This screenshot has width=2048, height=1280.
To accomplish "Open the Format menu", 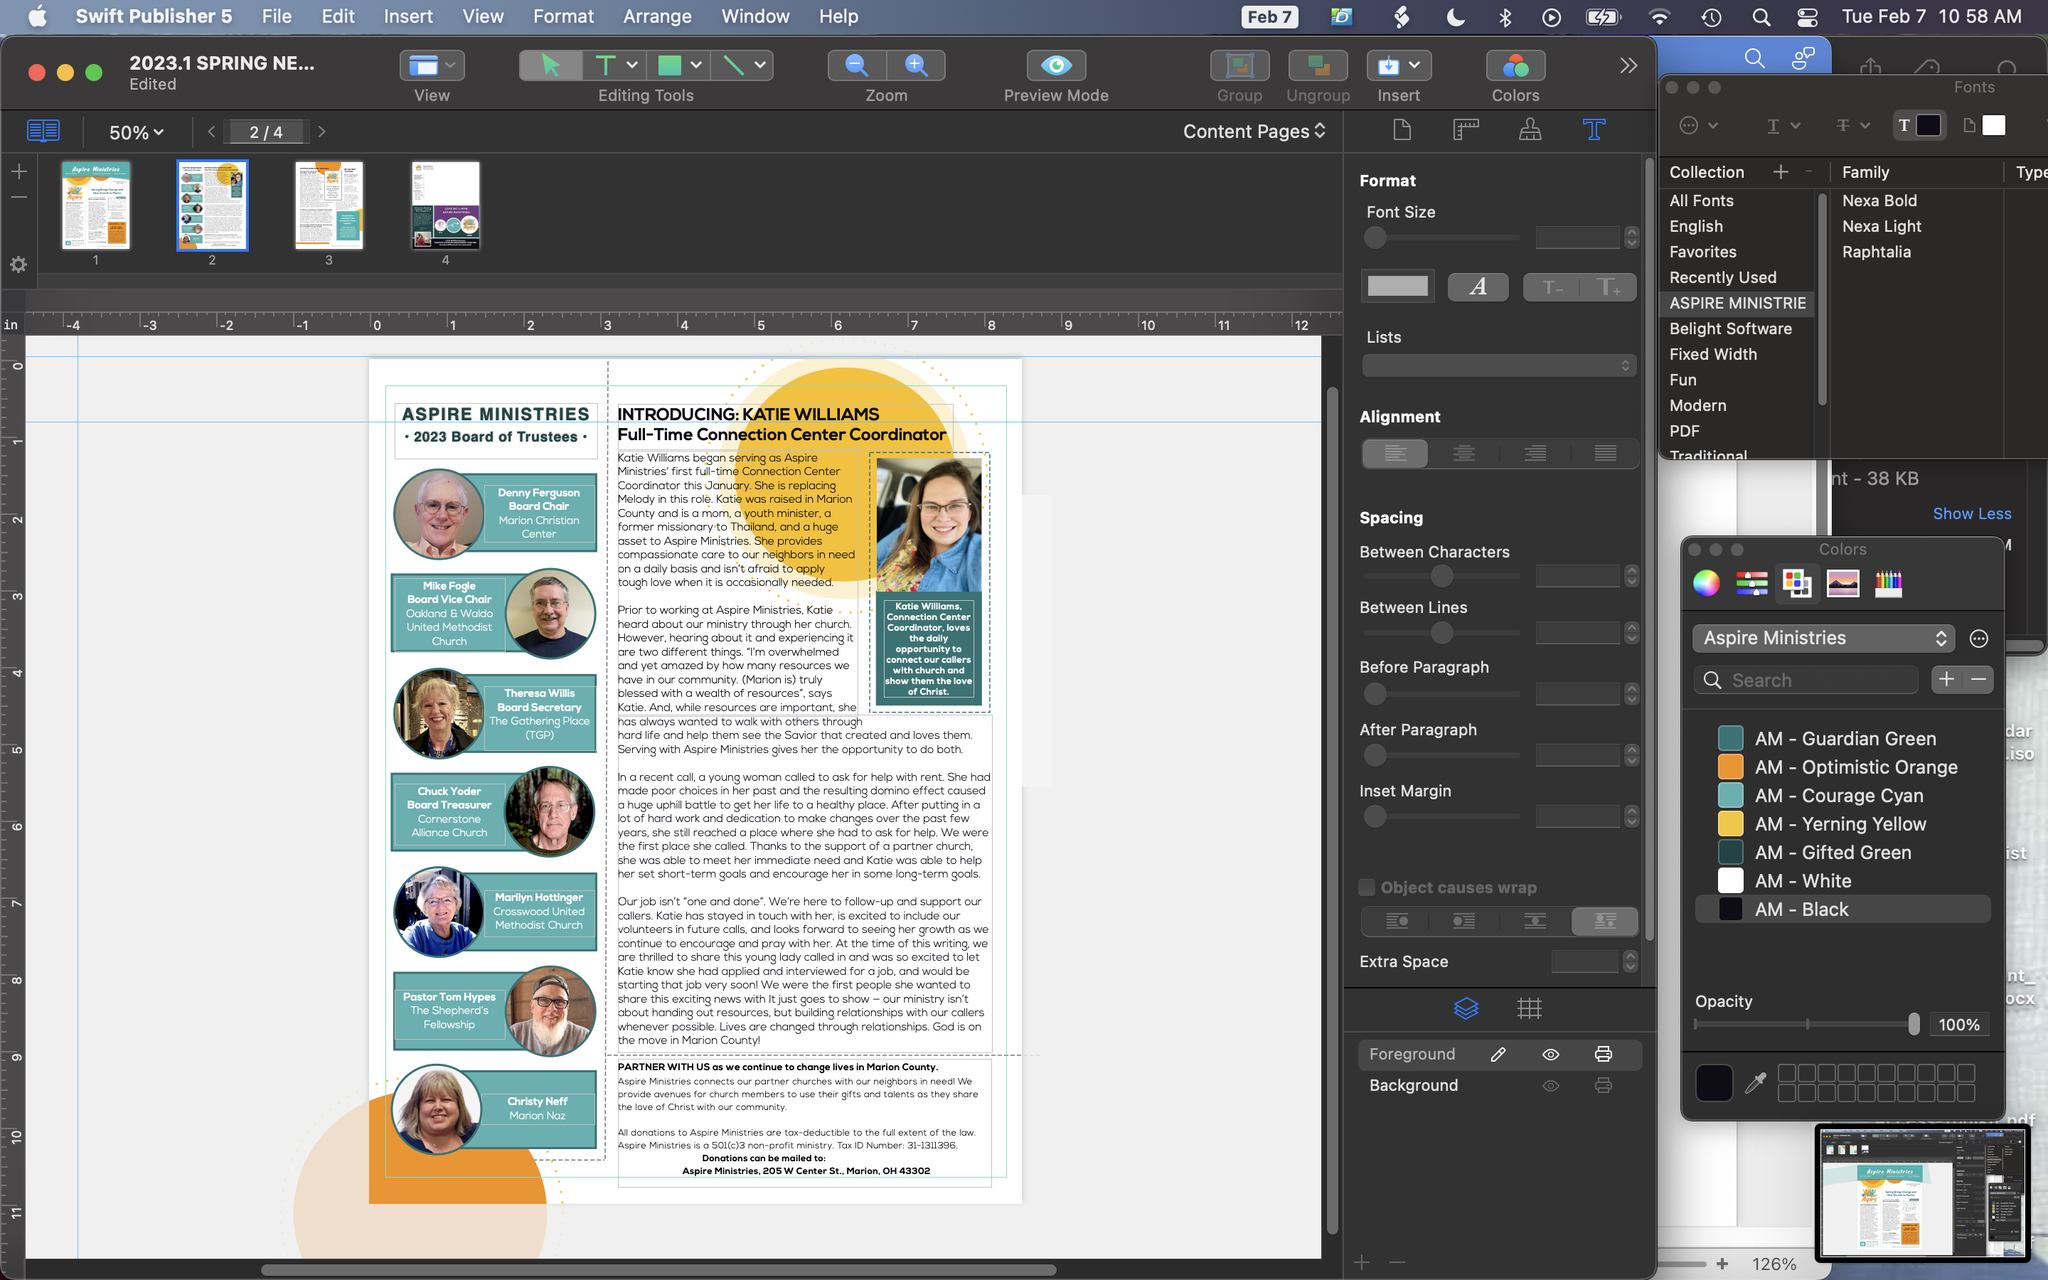I will click(x=563, y=16).
